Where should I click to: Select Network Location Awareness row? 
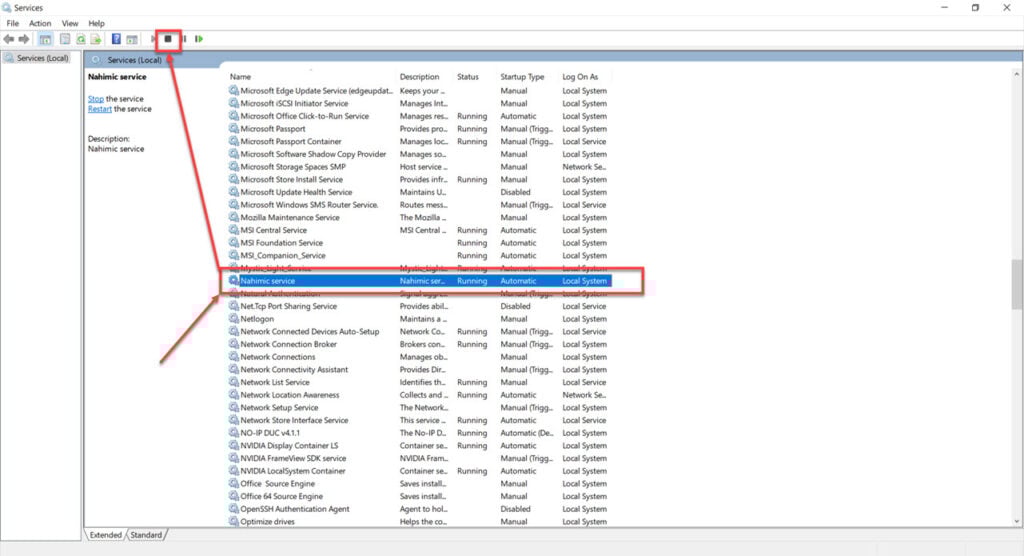click(419, 395)
